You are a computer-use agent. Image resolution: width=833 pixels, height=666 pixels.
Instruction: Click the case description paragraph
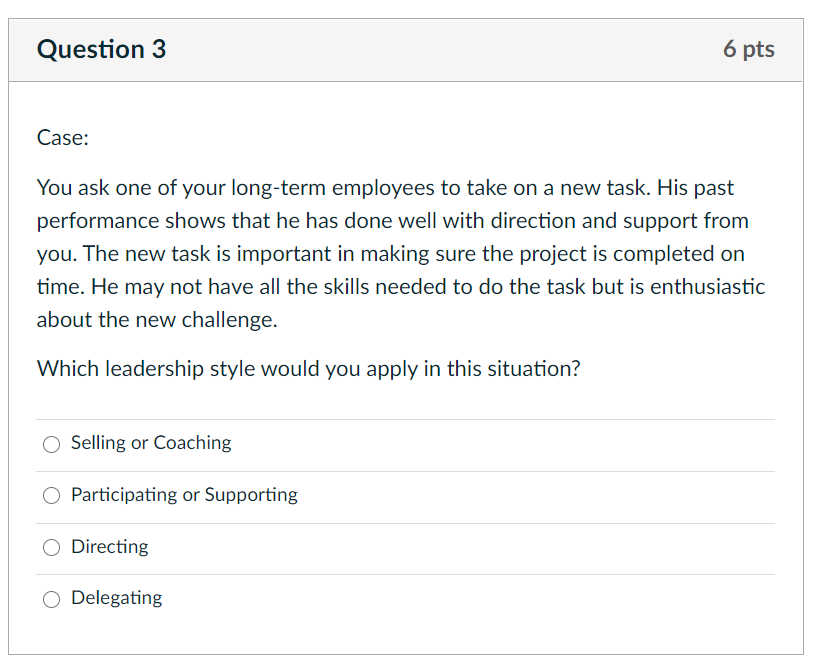(400, 253)
